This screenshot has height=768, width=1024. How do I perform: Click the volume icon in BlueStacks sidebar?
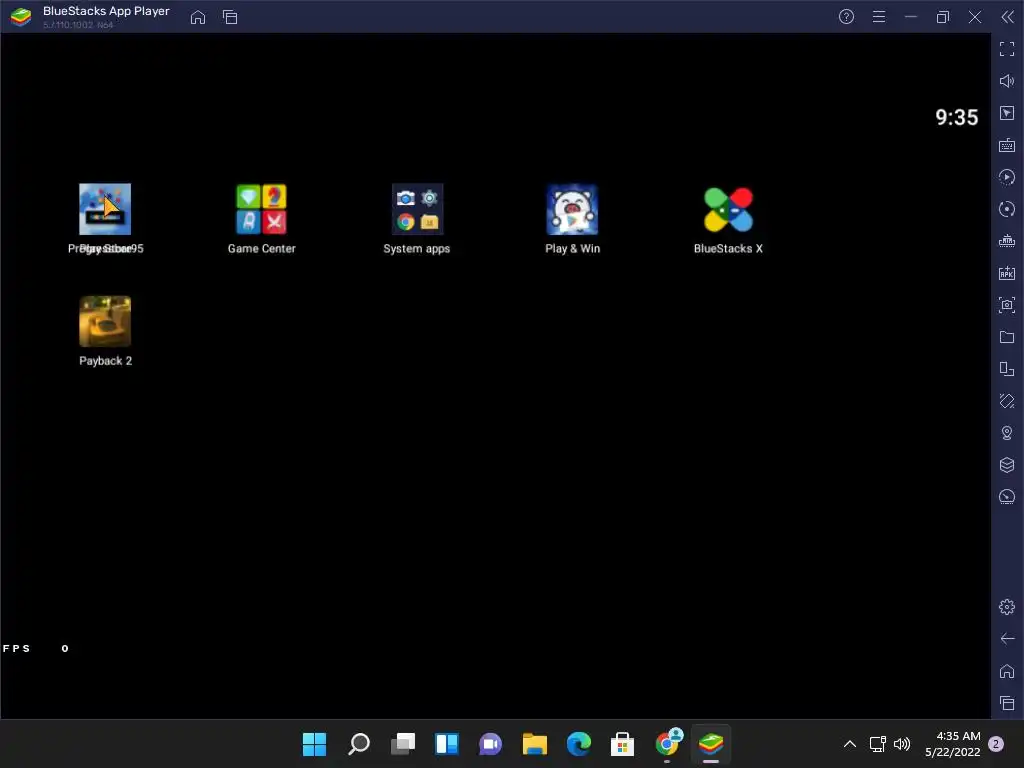[x=1007, y=81]
